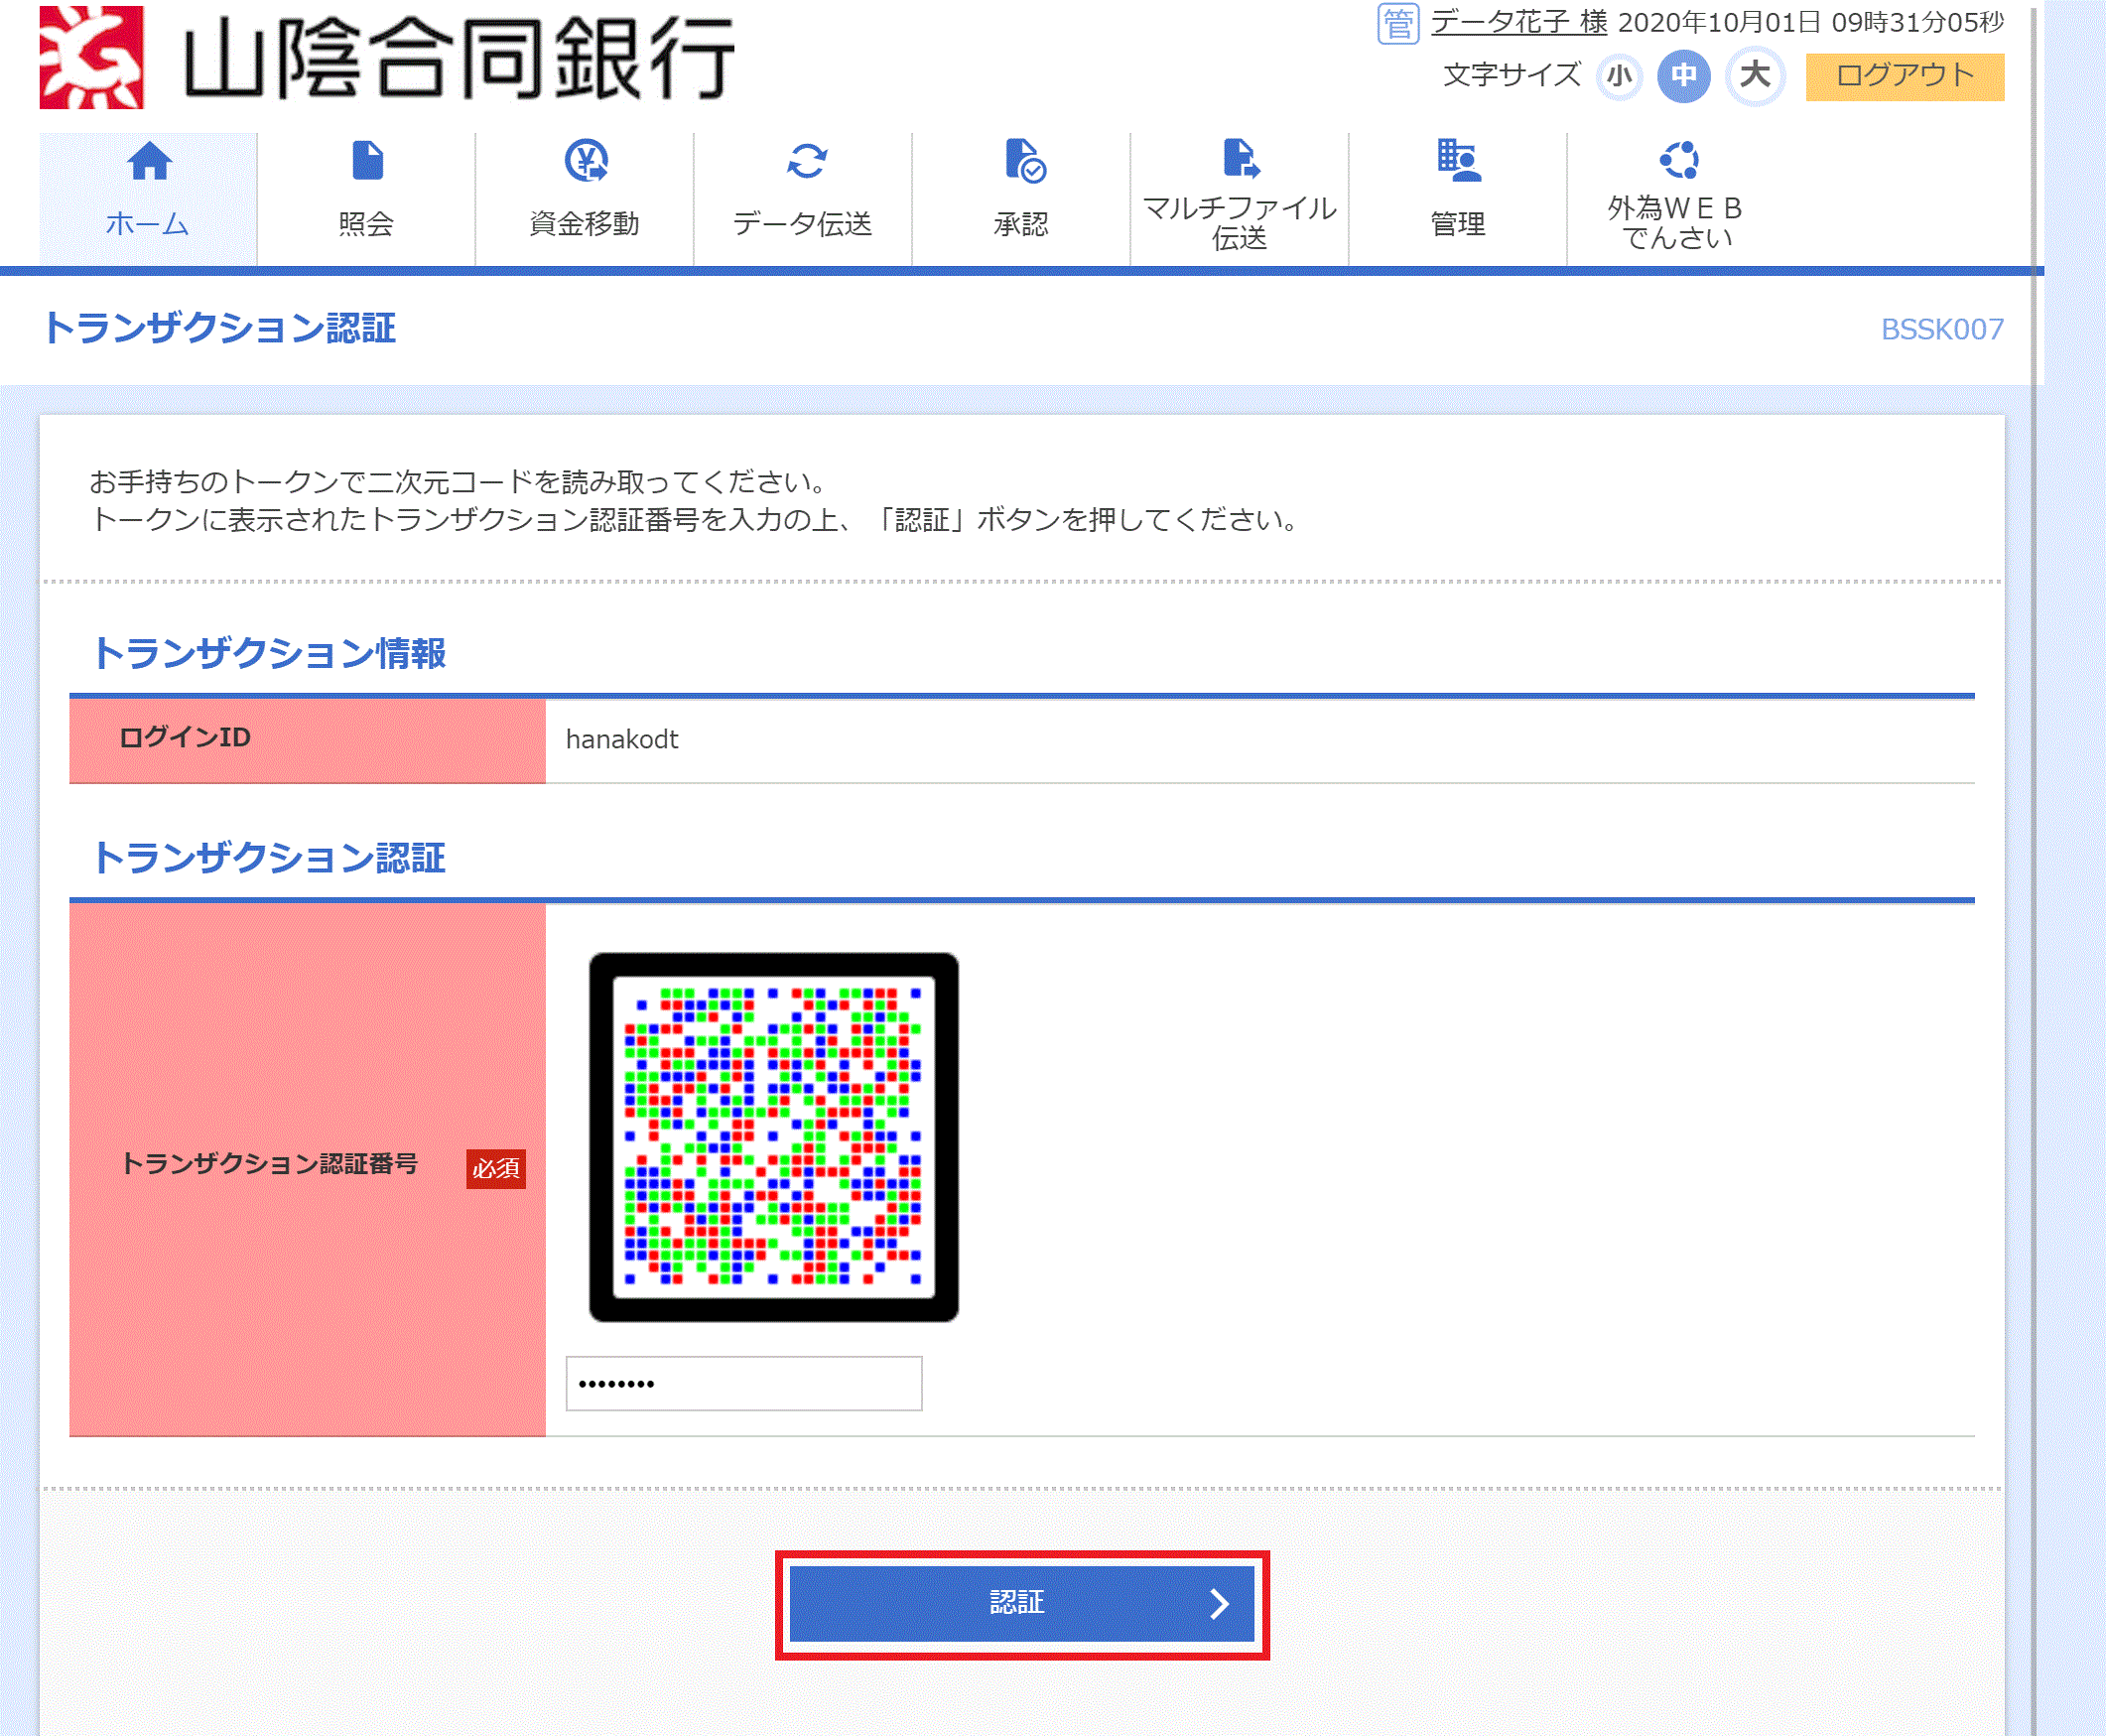Open the データ伝送 menu label

coord(803,224)
